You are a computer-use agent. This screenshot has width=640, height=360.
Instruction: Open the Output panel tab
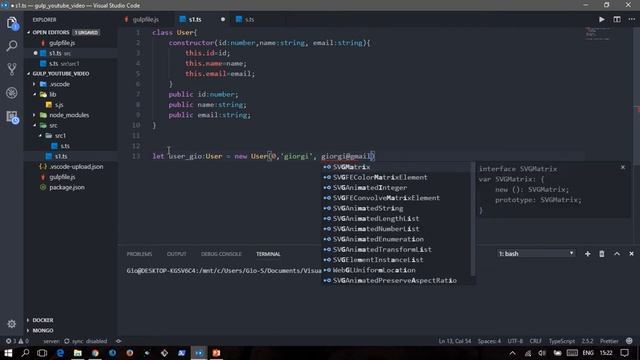pos(176,254)
